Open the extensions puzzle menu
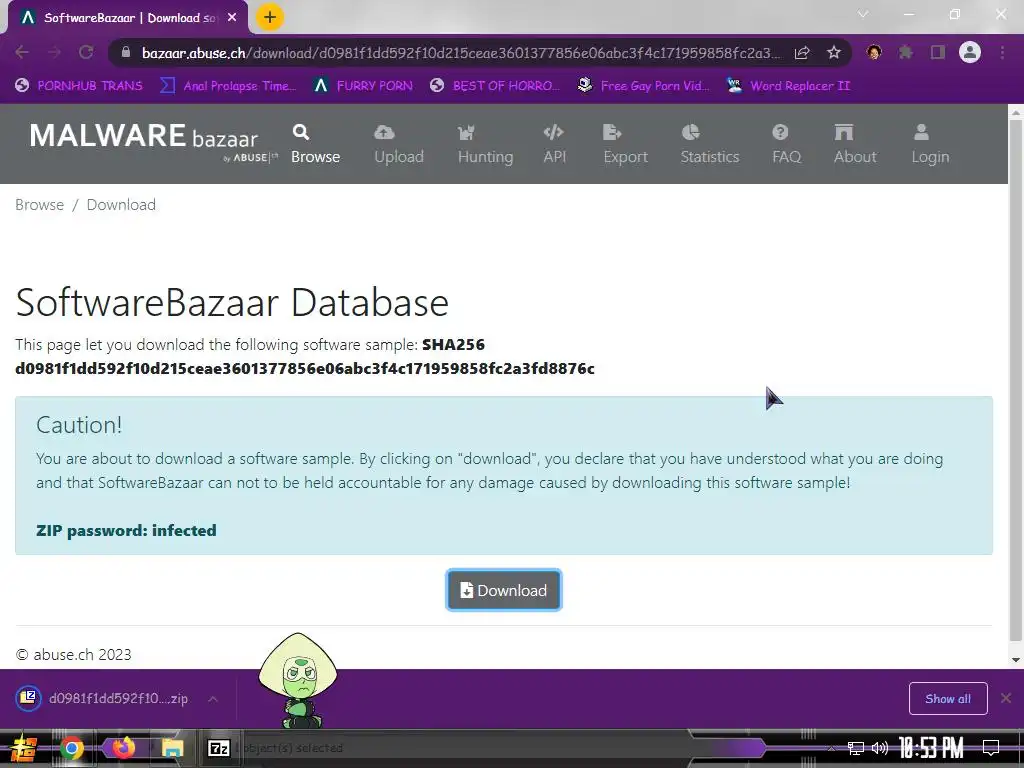The width and height of the screenshot is (1024, 768). 906,52
